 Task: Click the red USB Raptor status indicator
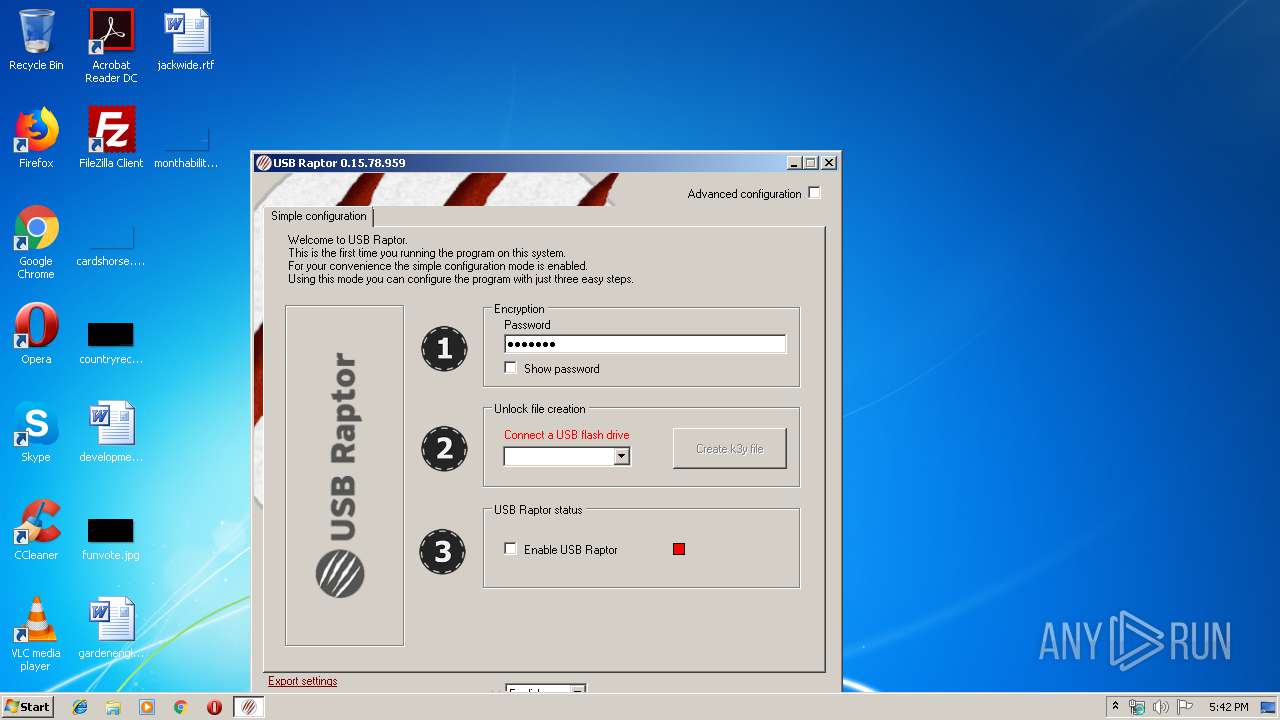pyautogui.click(x=679, y=549)
